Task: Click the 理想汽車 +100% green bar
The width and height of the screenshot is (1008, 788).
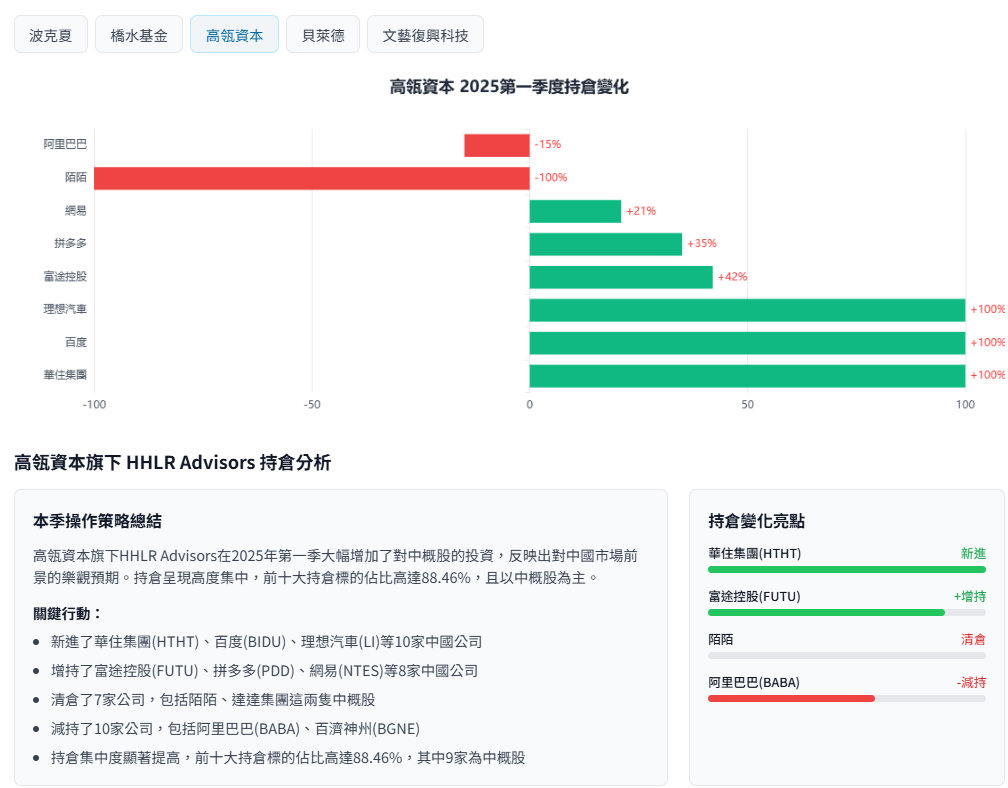Action: tap(748, 310)
